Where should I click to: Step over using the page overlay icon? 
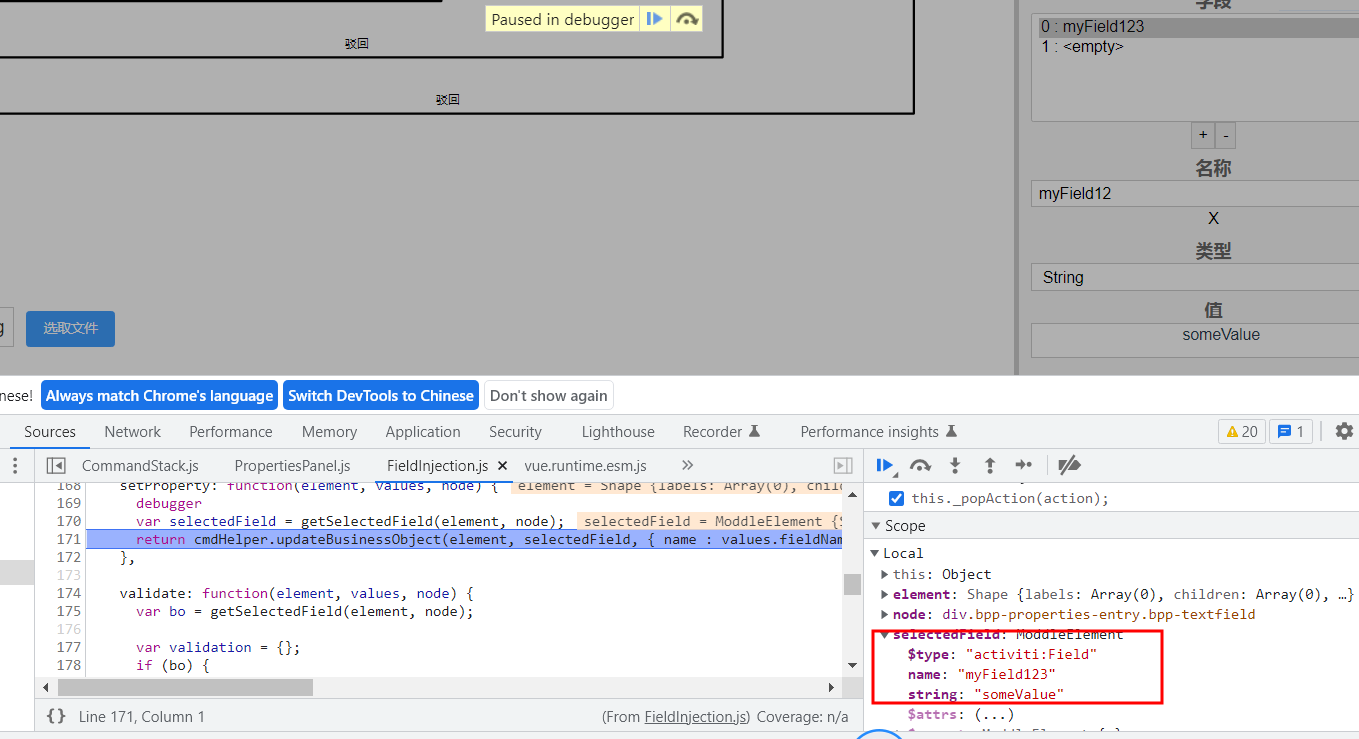point(686,19)
